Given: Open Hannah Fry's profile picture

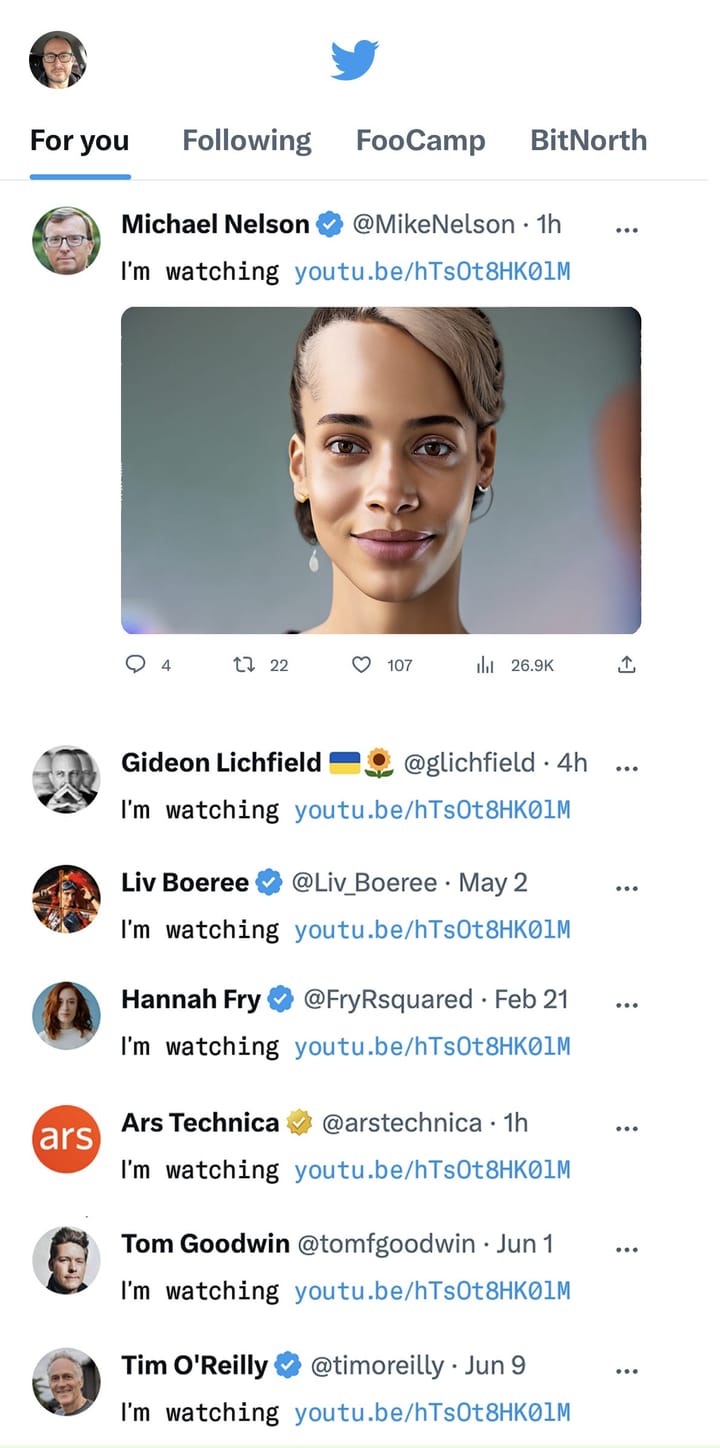Looking at the screenshot, I should click(x=66, y=1015).
